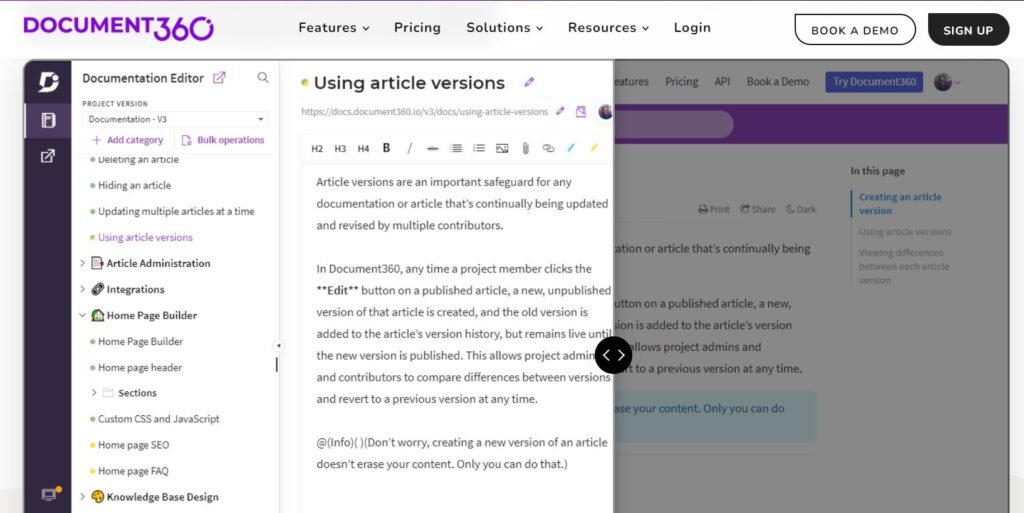Open the Project Version dropdown
The image size is (1024, 513).
click(x=175, y=119)
